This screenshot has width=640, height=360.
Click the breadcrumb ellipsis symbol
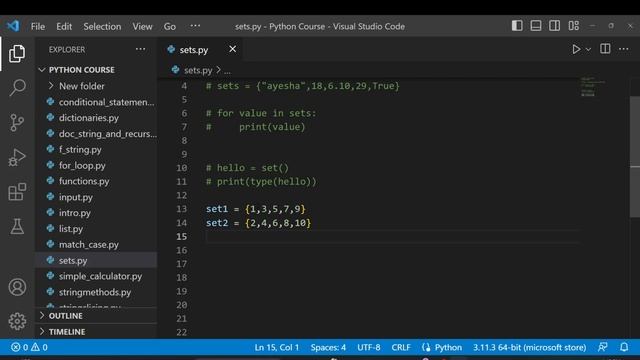pyautogui.click(x=227, y=71)
